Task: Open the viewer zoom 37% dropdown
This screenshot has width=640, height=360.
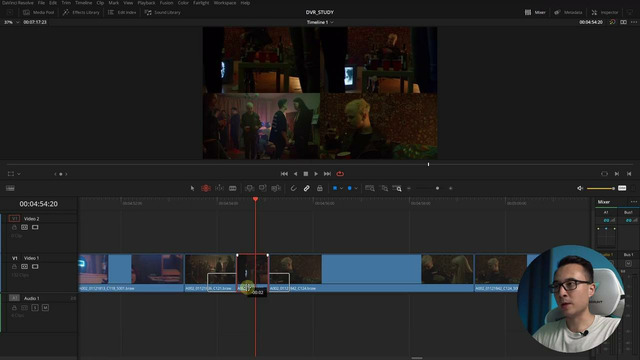Action: coord(11,22)
